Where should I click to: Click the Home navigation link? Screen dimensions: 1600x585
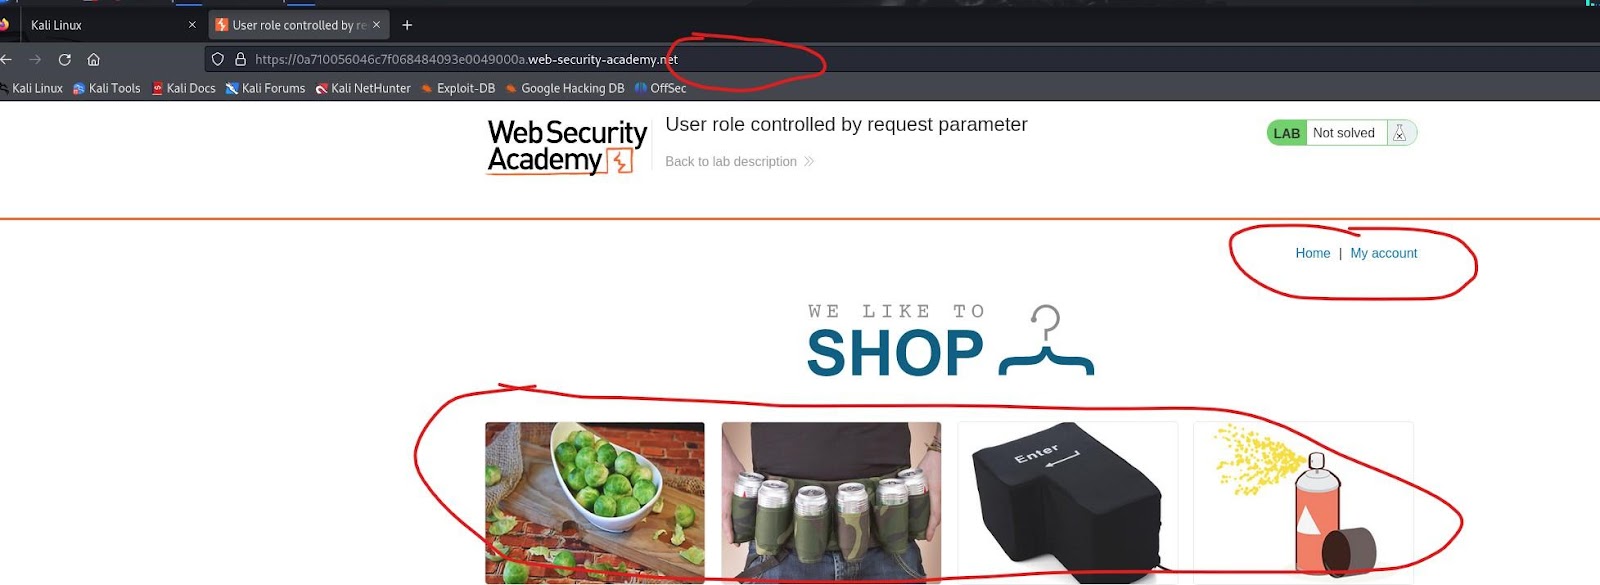1313,253
